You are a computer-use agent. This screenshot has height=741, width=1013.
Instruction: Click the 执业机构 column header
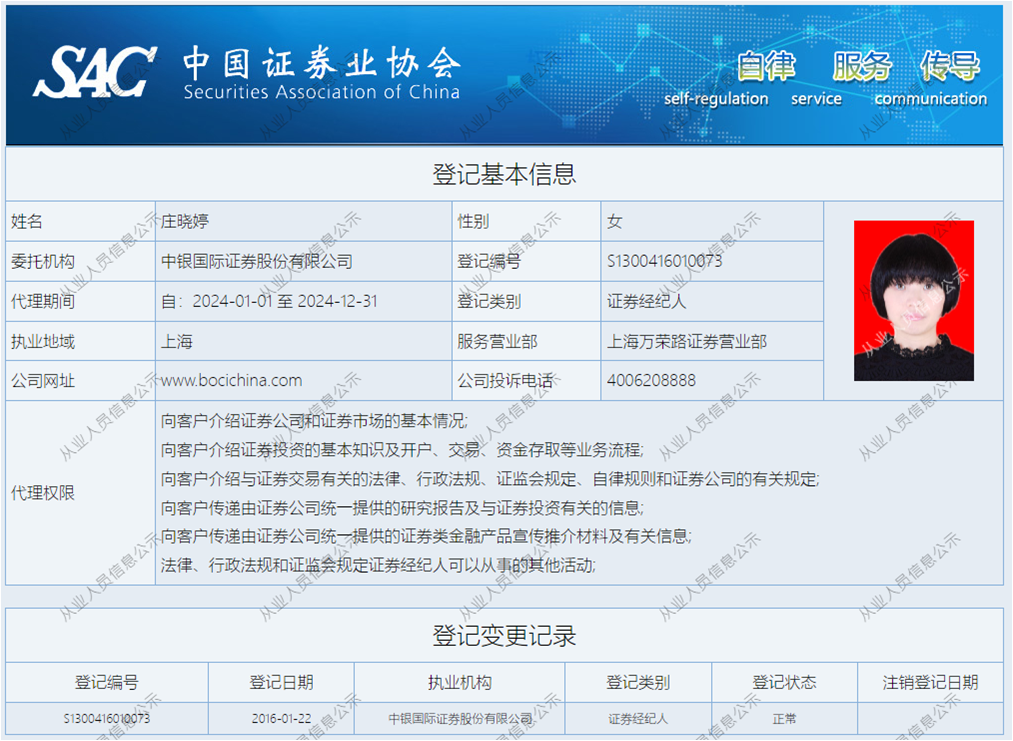coord(459,682)
